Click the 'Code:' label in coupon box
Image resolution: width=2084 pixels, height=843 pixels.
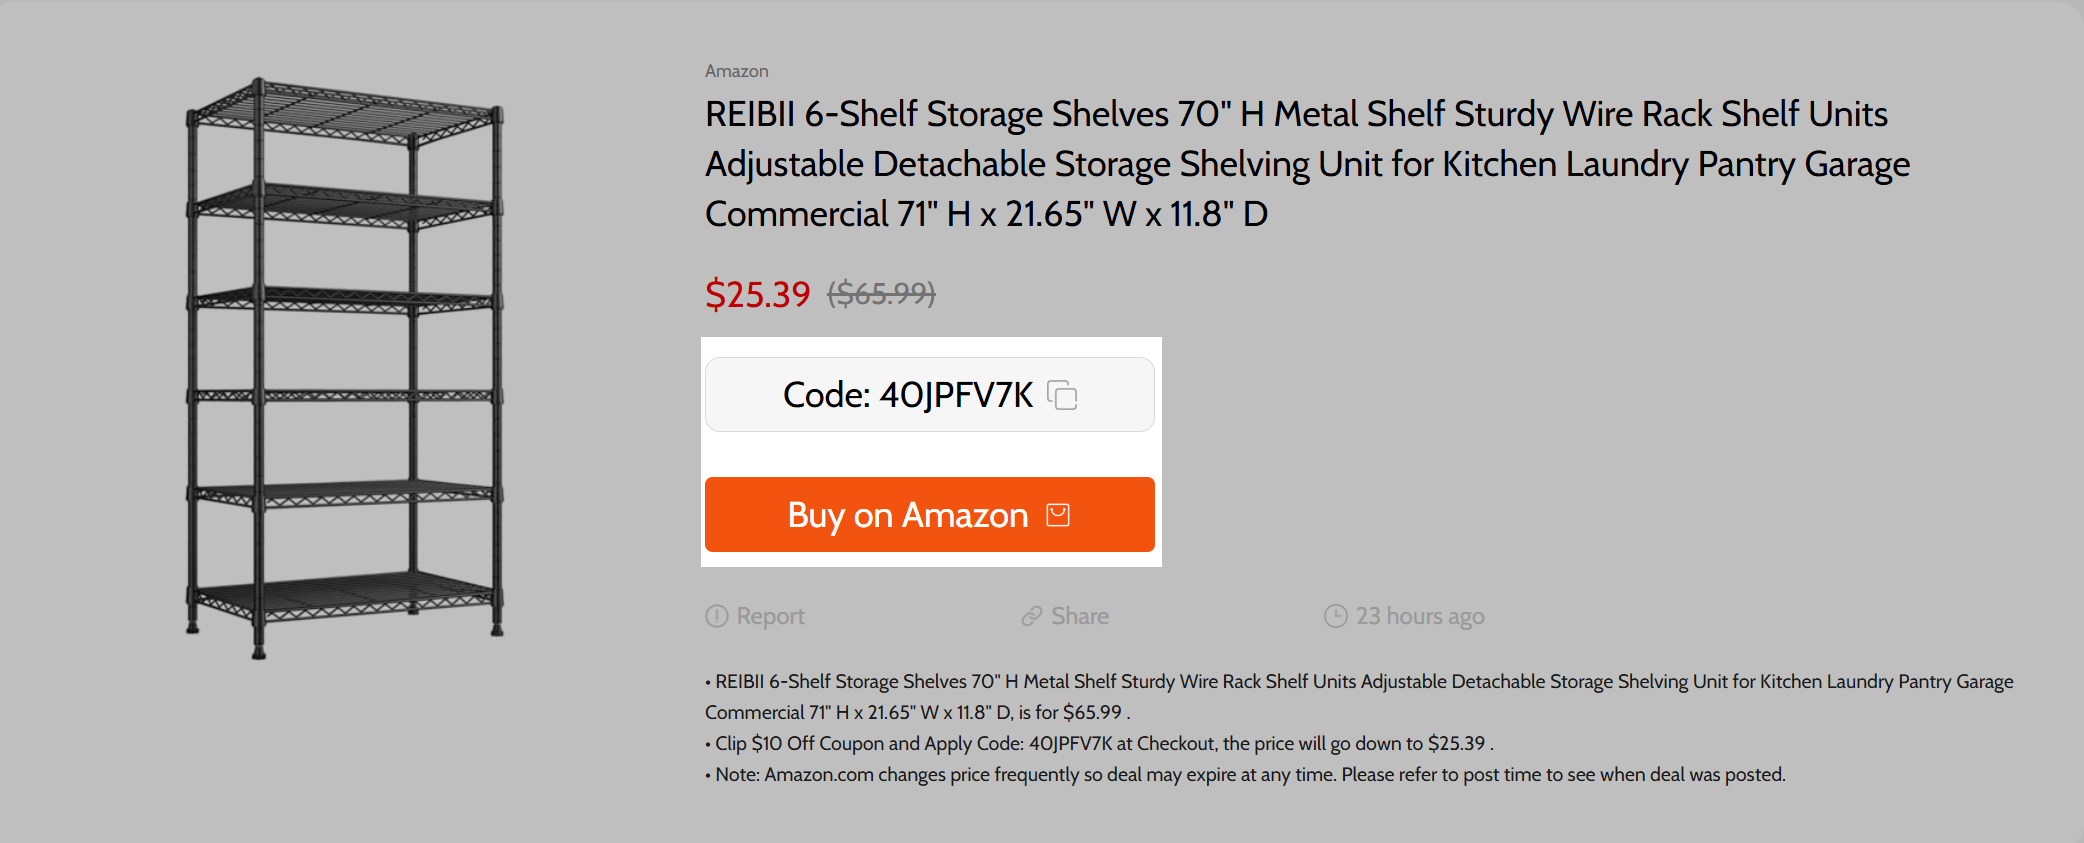[826, 395]
